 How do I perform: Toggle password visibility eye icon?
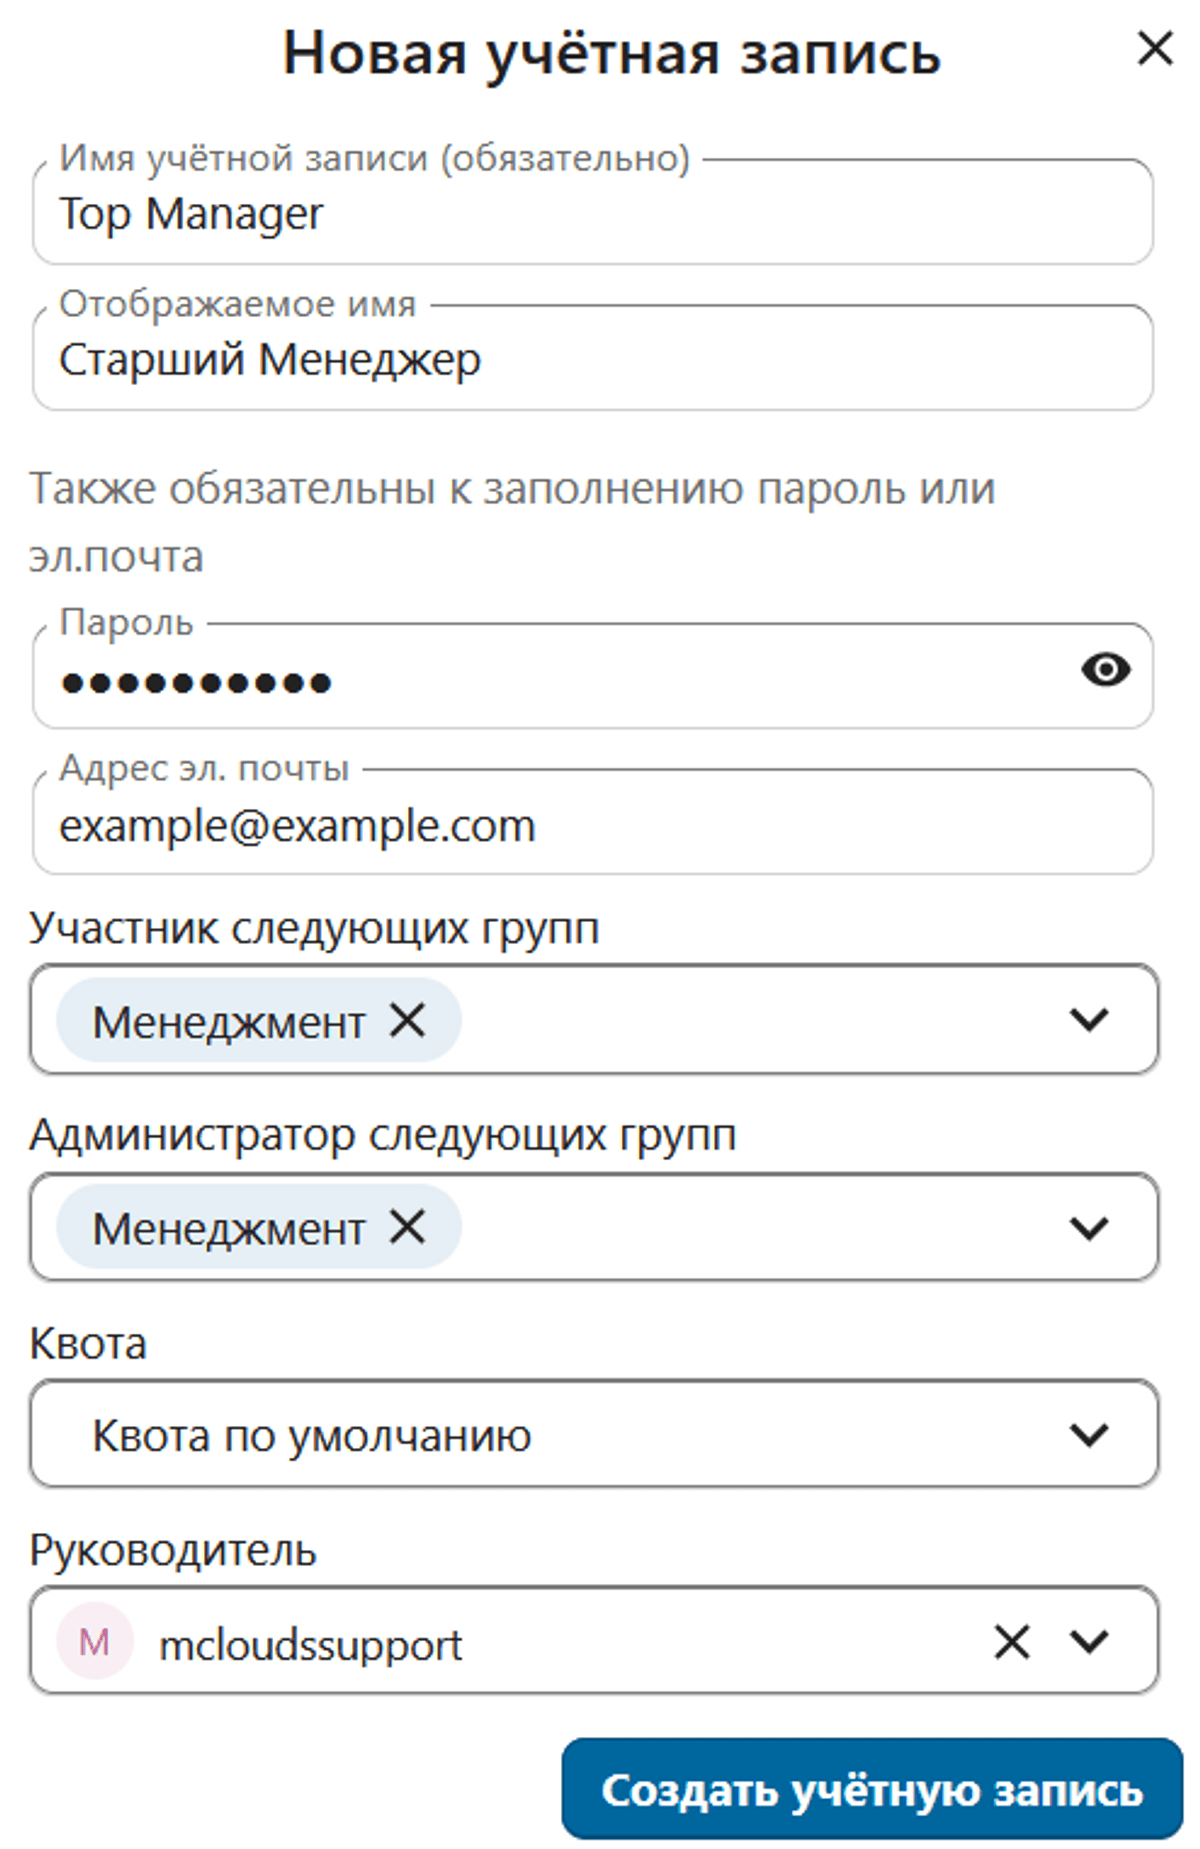click(1105, 669)
